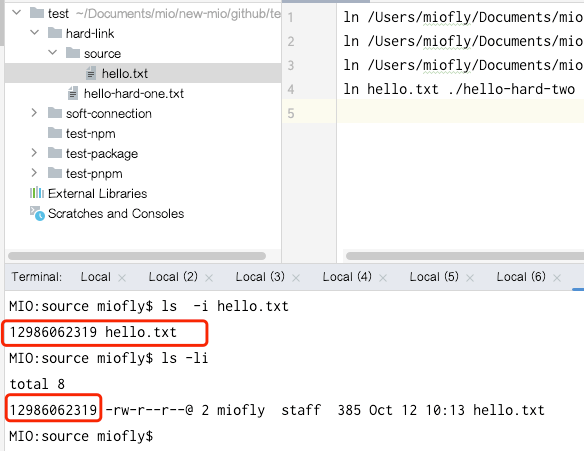Viewport: 584px width, 451px height.
Task: Click the source folder icon
Action: [73, 53]
